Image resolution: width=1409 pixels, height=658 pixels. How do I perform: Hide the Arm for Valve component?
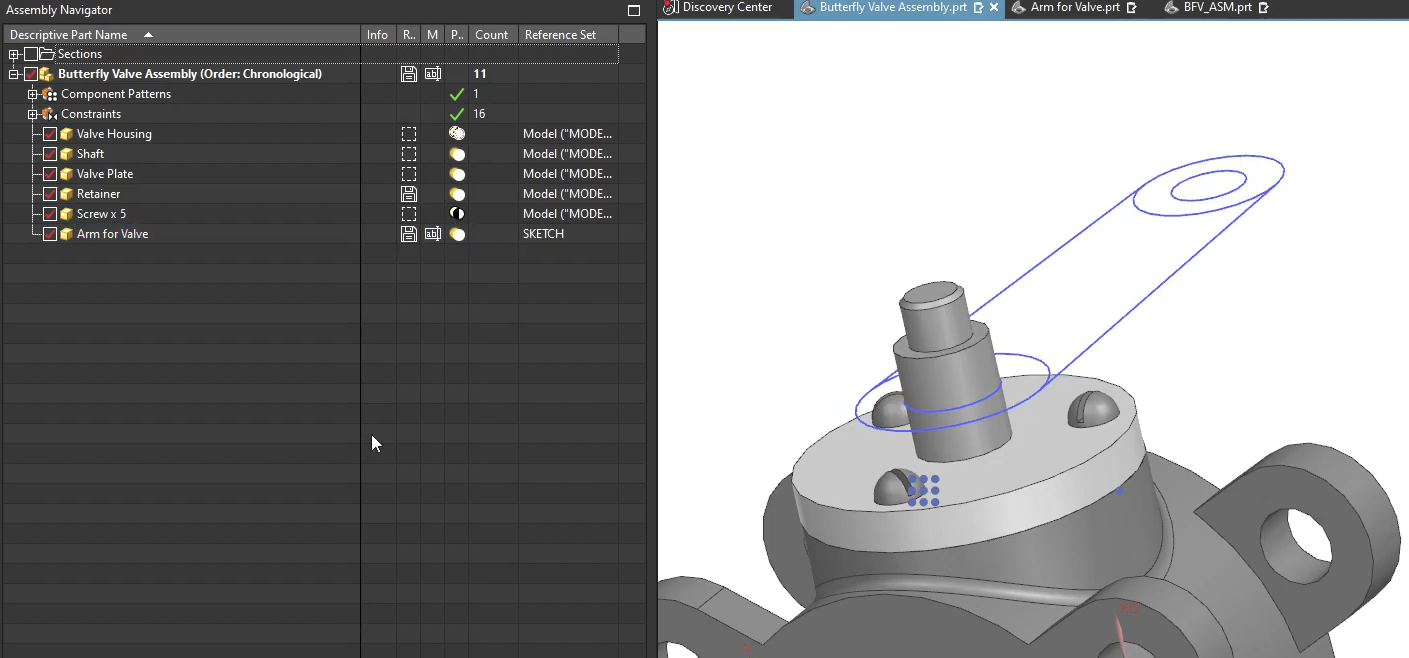pyautogui.click(x=50, y=234)
